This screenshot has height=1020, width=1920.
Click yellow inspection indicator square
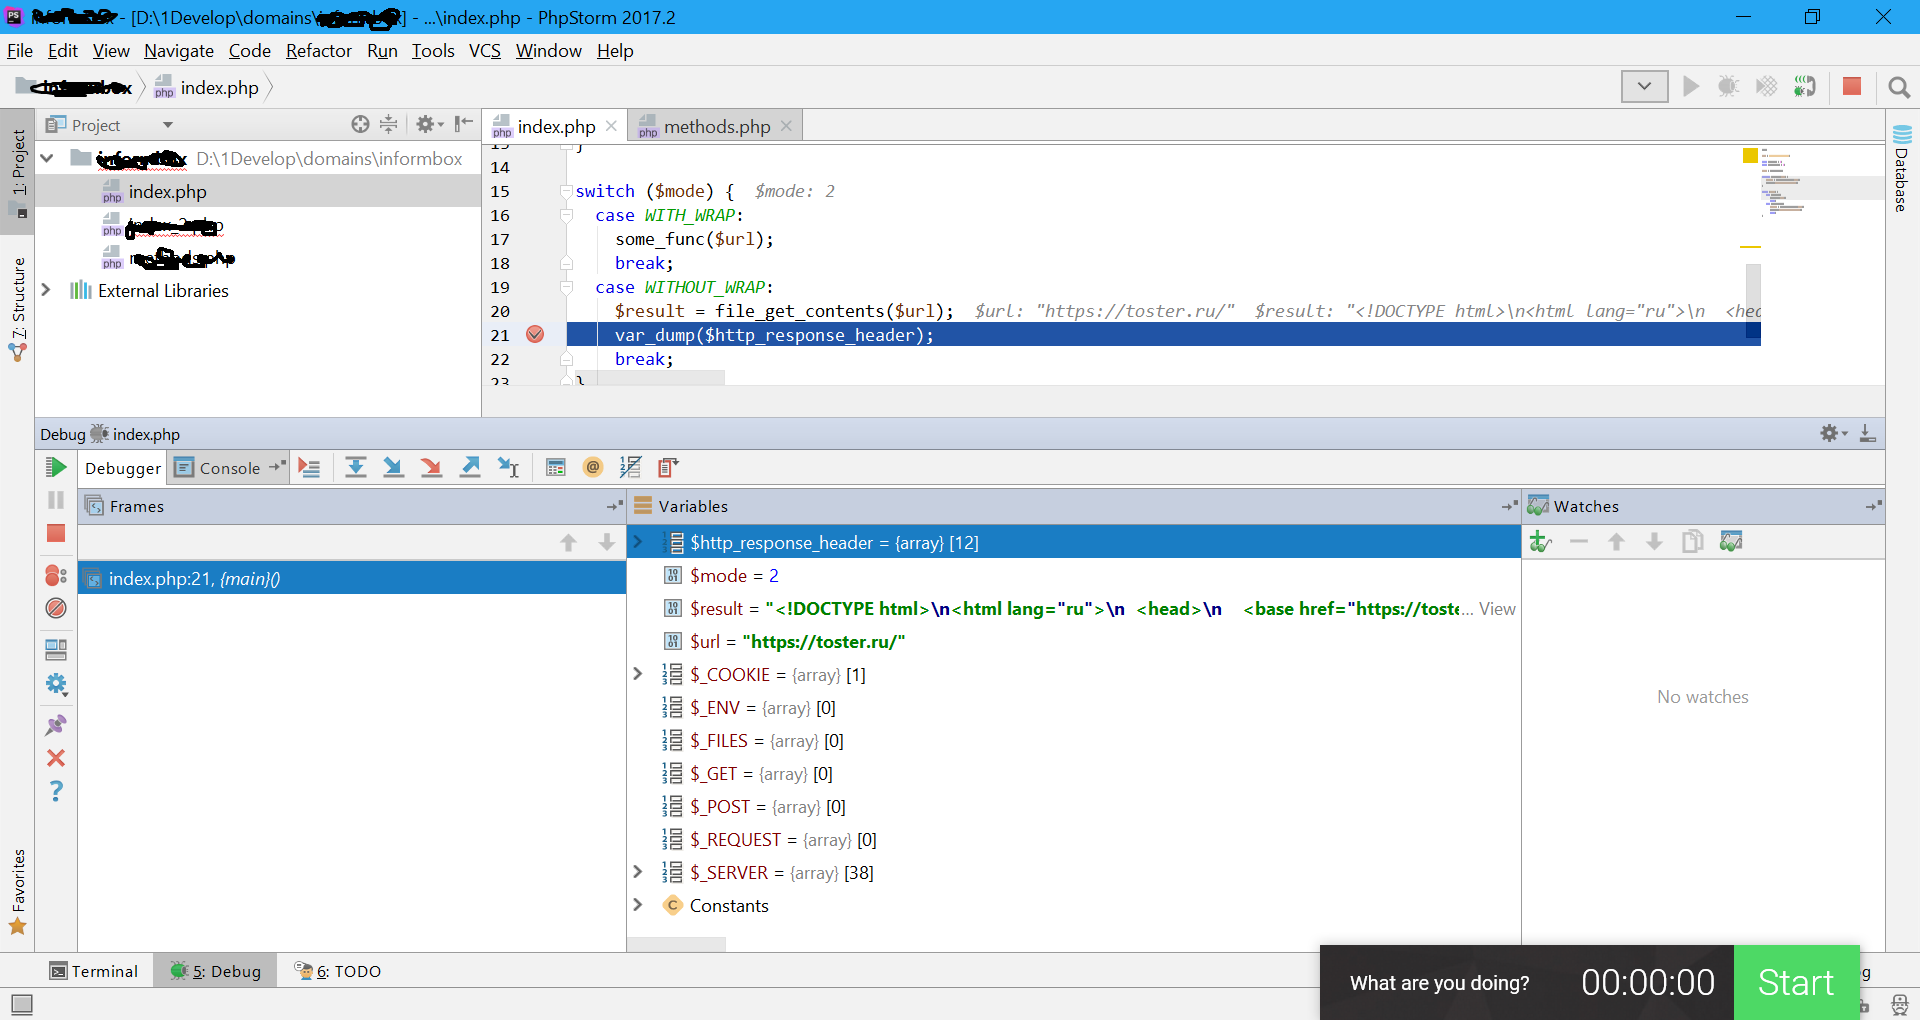(x=1750, y=155)
